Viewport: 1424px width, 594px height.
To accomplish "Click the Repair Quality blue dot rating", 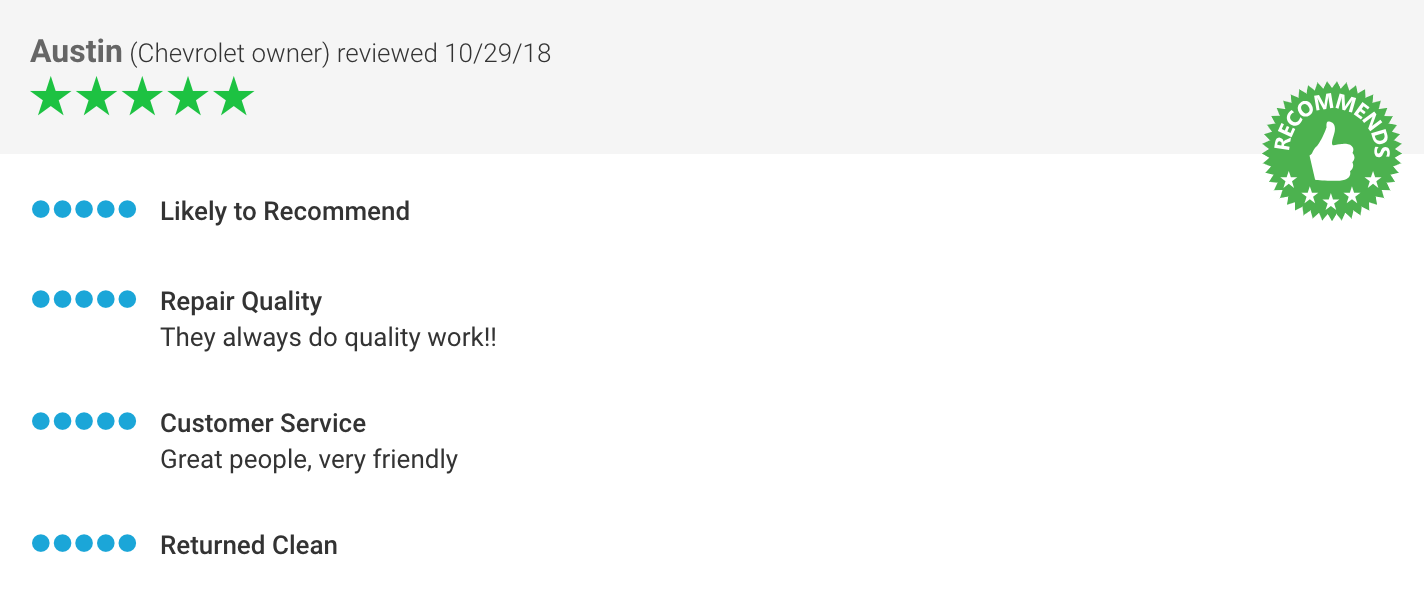I will pos(84,299).
